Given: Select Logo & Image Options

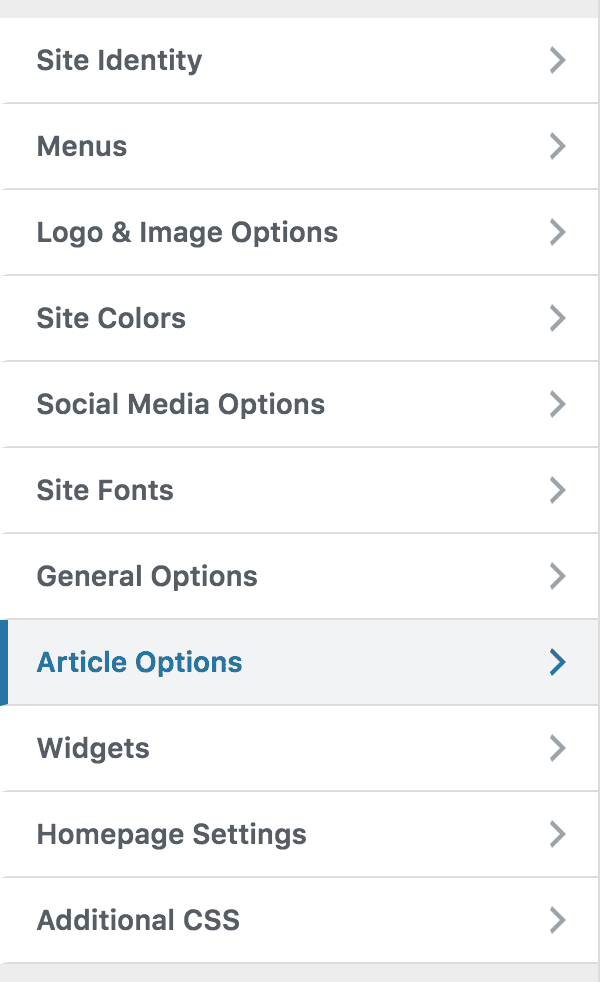Looking at the screenshot, I should click(x=299, y=232).
